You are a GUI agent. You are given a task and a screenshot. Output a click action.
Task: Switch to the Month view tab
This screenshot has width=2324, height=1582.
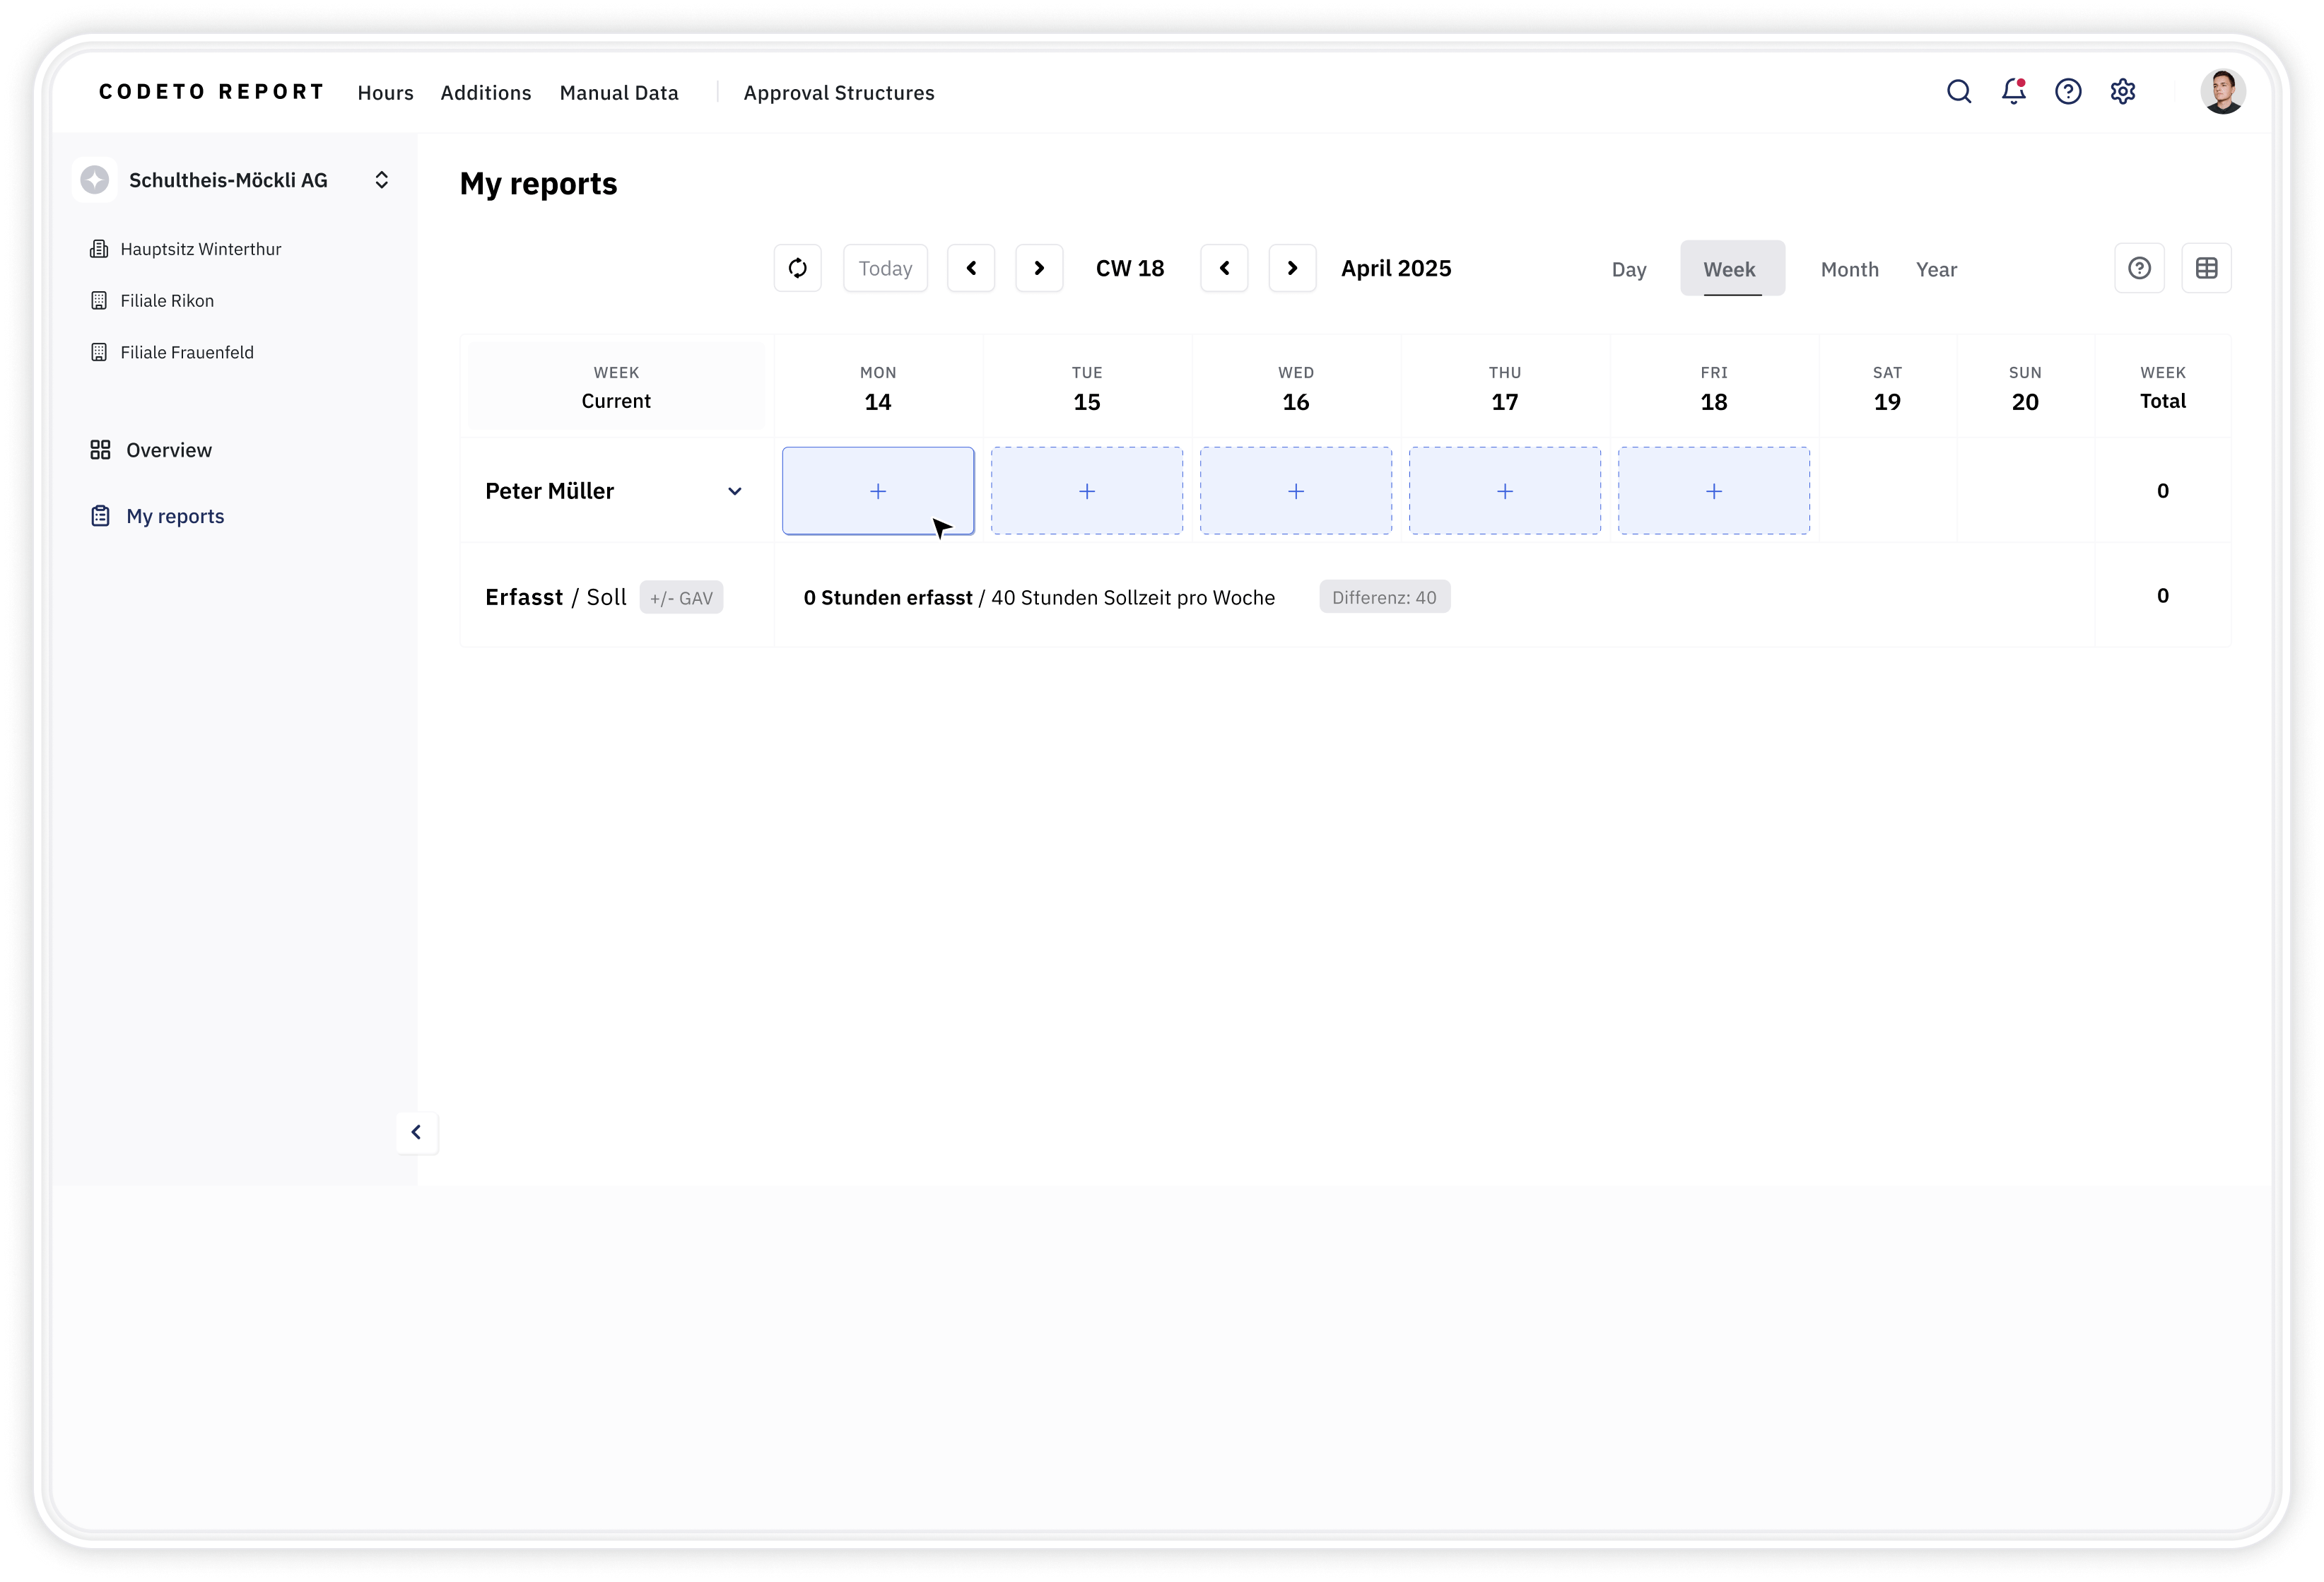[x=1849, y=269]
